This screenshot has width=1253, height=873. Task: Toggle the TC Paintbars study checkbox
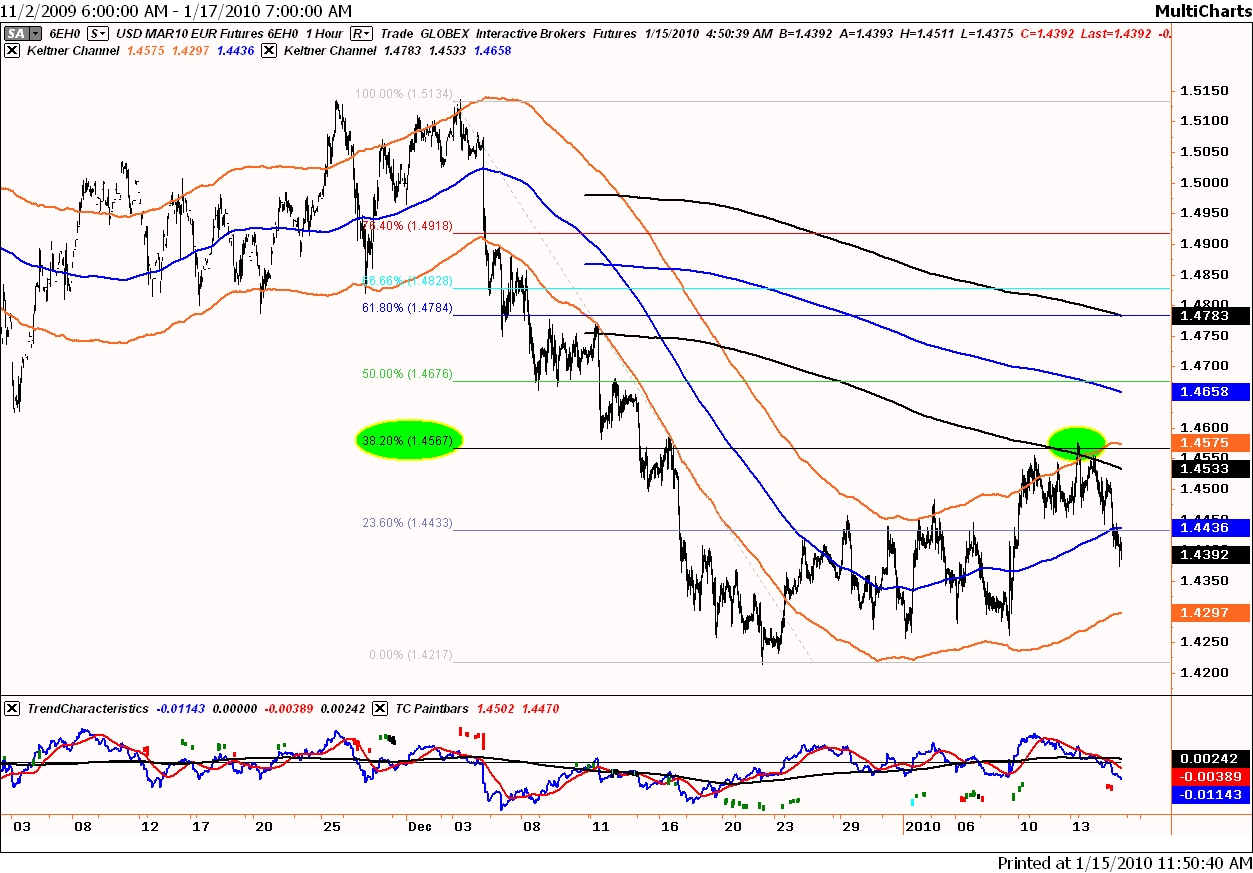click(379, 709)
